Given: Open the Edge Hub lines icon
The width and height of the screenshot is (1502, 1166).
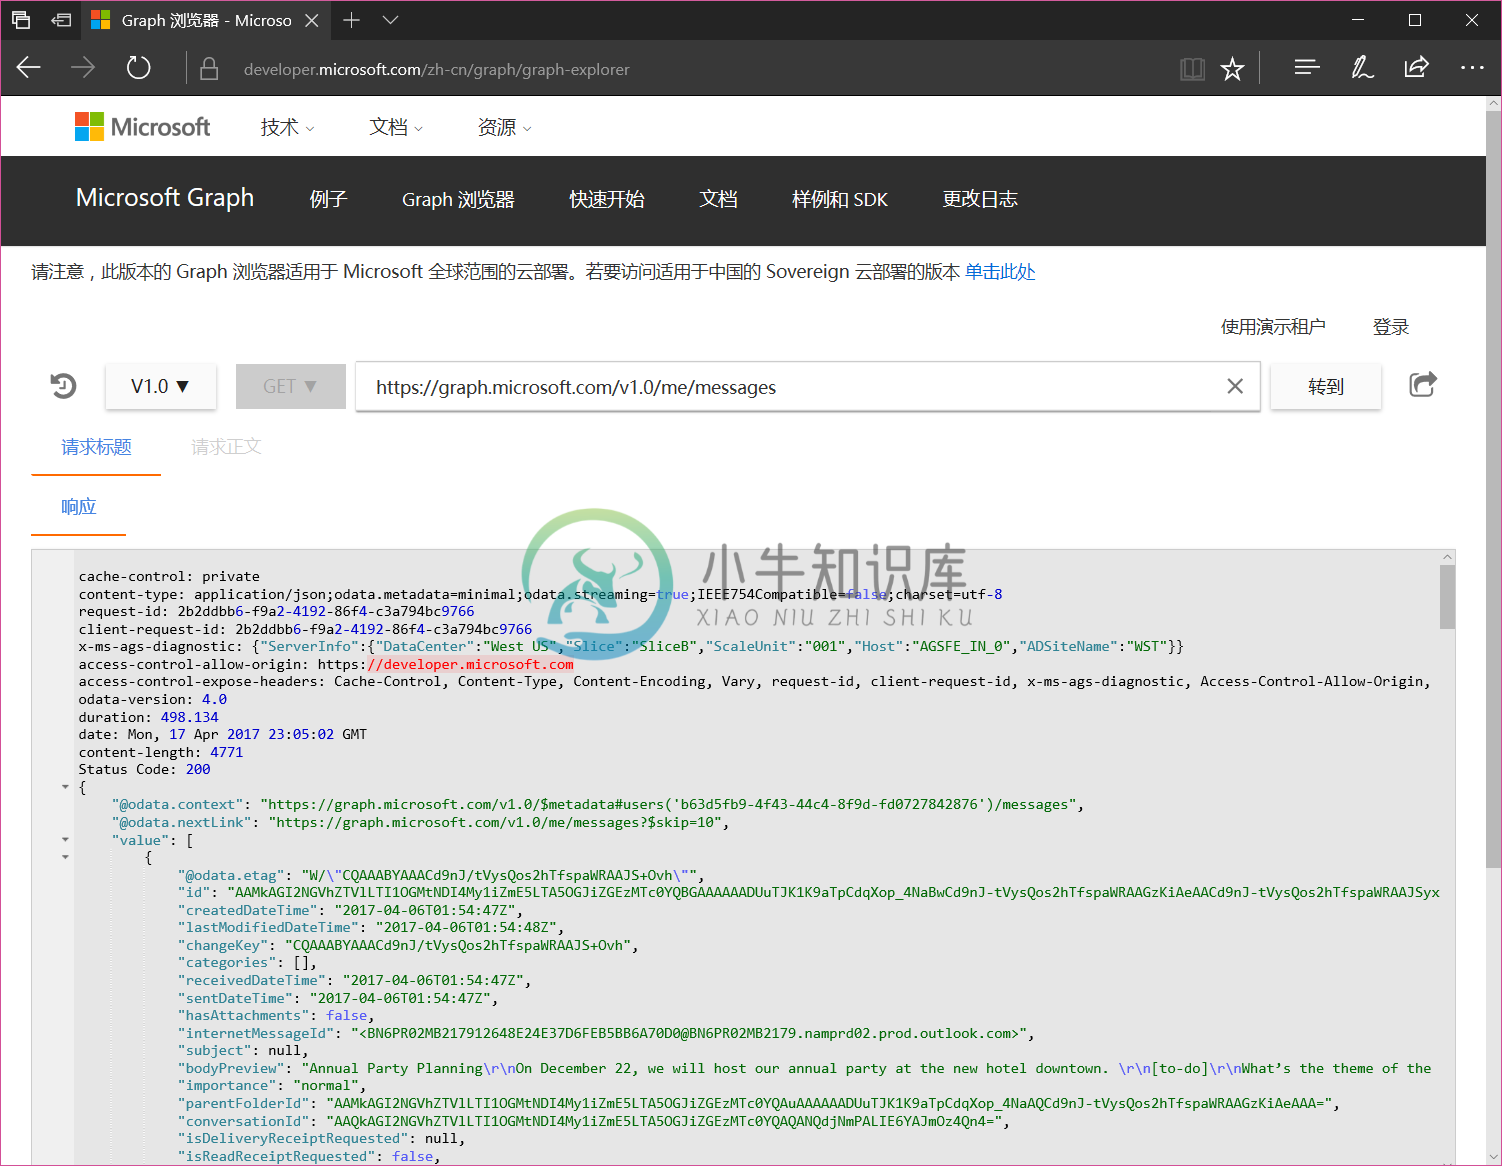Looking at the screenshot, I should [x=1307, y=68].
